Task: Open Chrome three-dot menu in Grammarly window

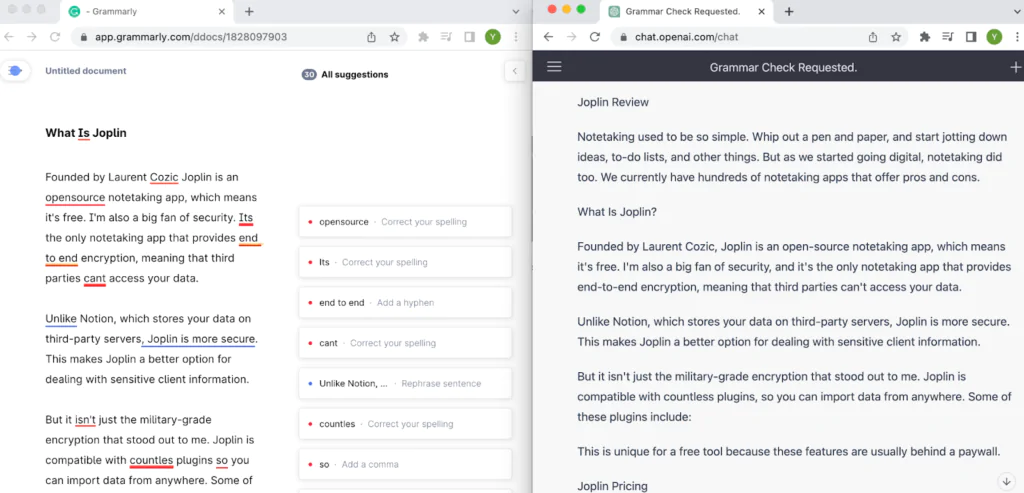Action: (x=517, y=37)
